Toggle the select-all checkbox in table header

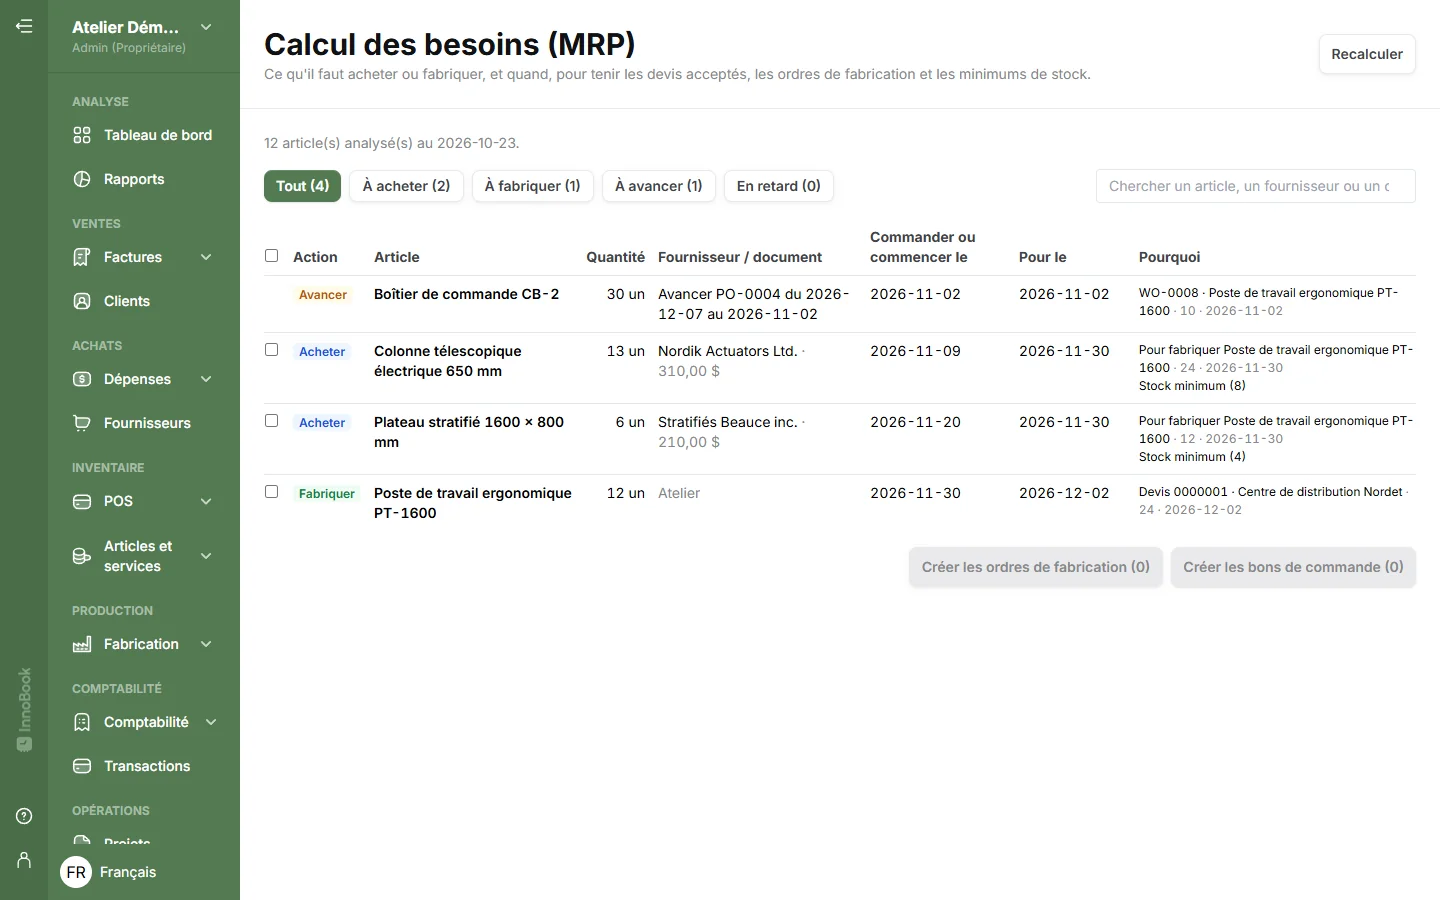click(271, 256)
